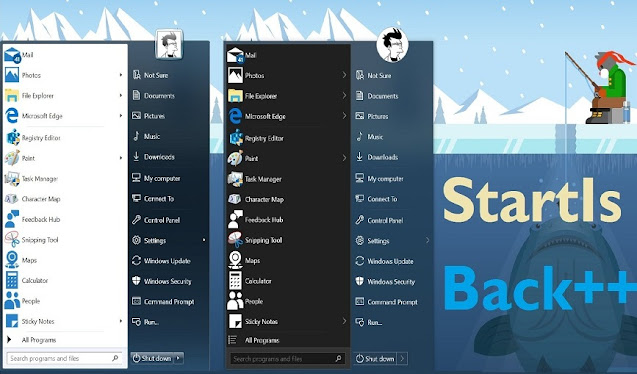Image resolution: width=637 pixels, height=374 pixels.
Task: Expand the Microsoft Edge arrow in the light menu
Action: (x=121, y=116)
